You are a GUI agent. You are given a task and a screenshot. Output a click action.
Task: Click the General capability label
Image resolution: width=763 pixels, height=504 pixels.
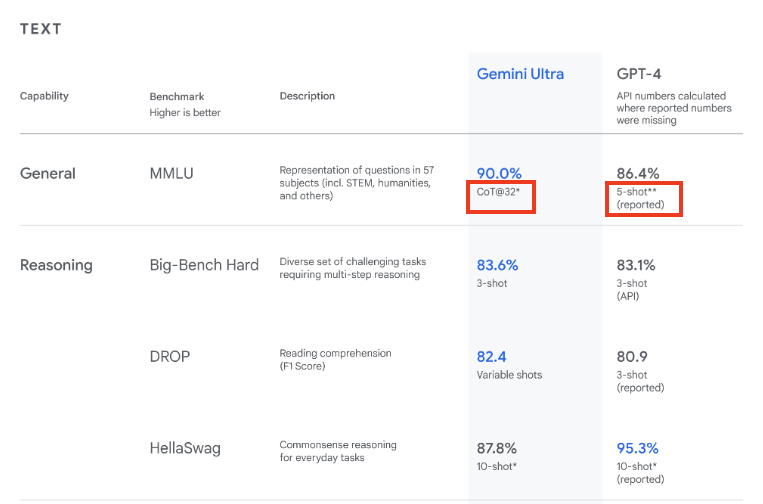click(48, 173)
